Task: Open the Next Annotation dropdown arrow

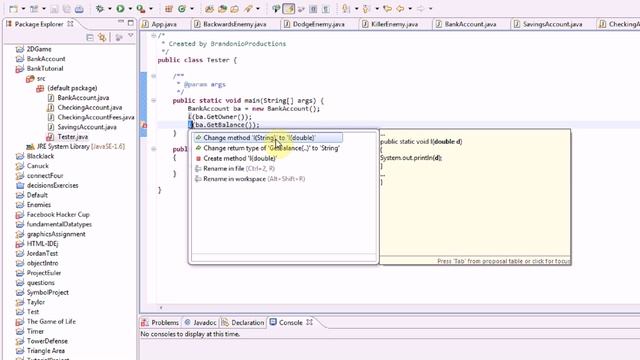Action: 356,9
